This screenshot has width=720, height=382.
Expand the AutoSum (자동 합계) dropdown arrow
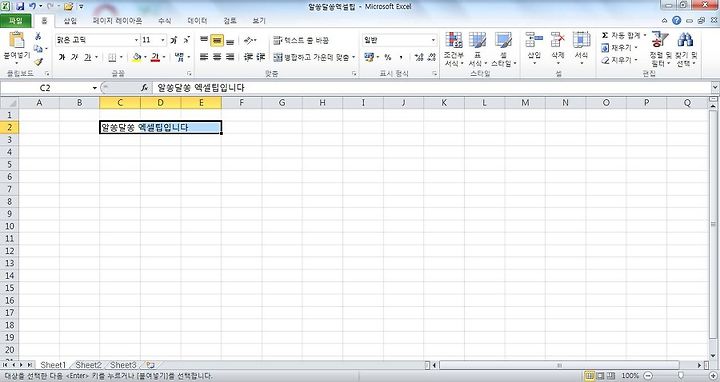[x=644, y=35]
